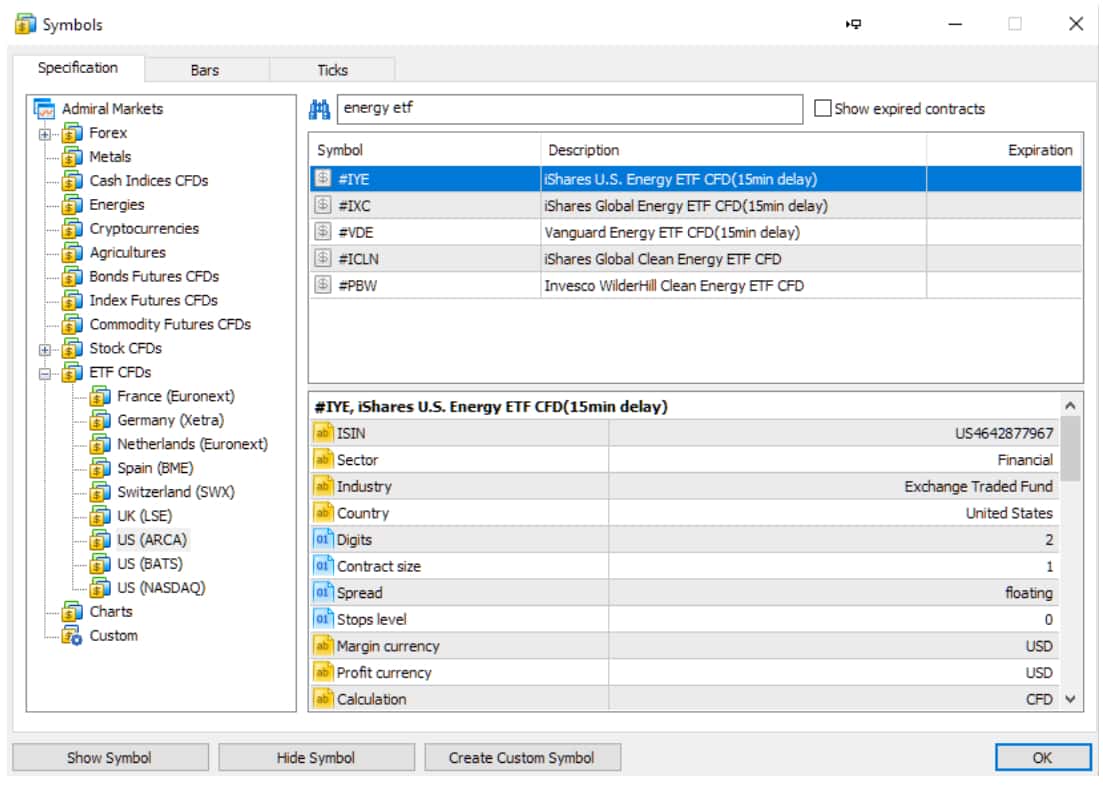This screenshot has height=790, width=1103.
Task: Click the #IXC symbol row icon
Action: click(x=322, y=205)
